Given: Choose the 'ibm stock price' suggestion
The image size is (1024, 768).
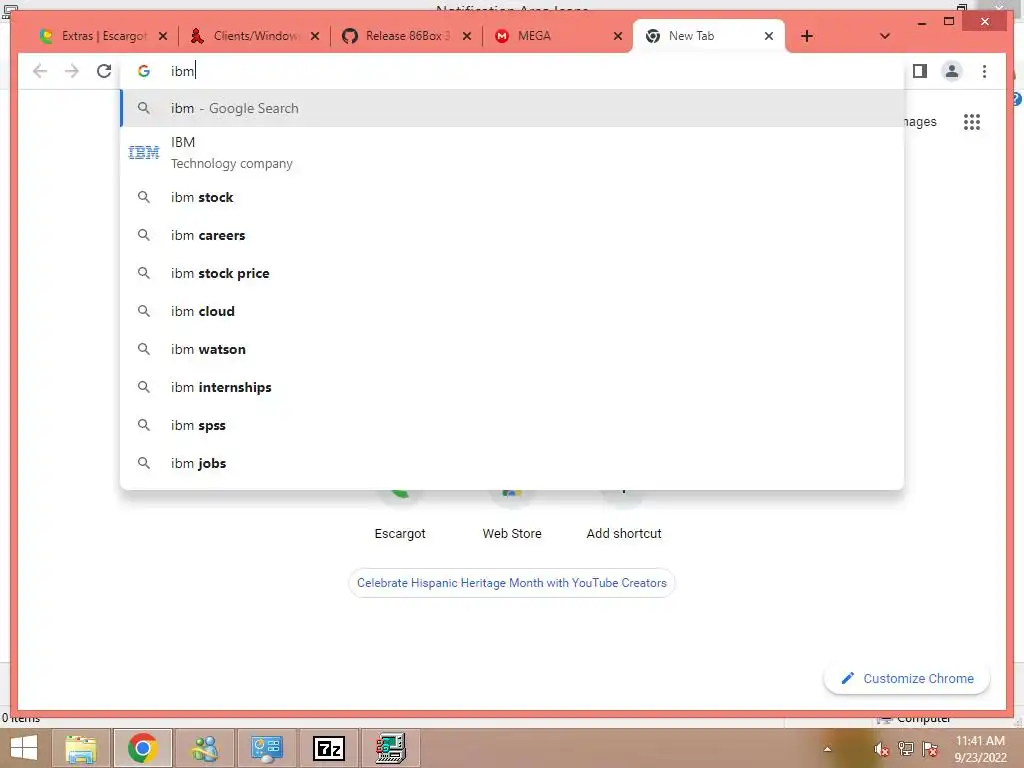Looking at the screenshot, I should pos(513,273).
